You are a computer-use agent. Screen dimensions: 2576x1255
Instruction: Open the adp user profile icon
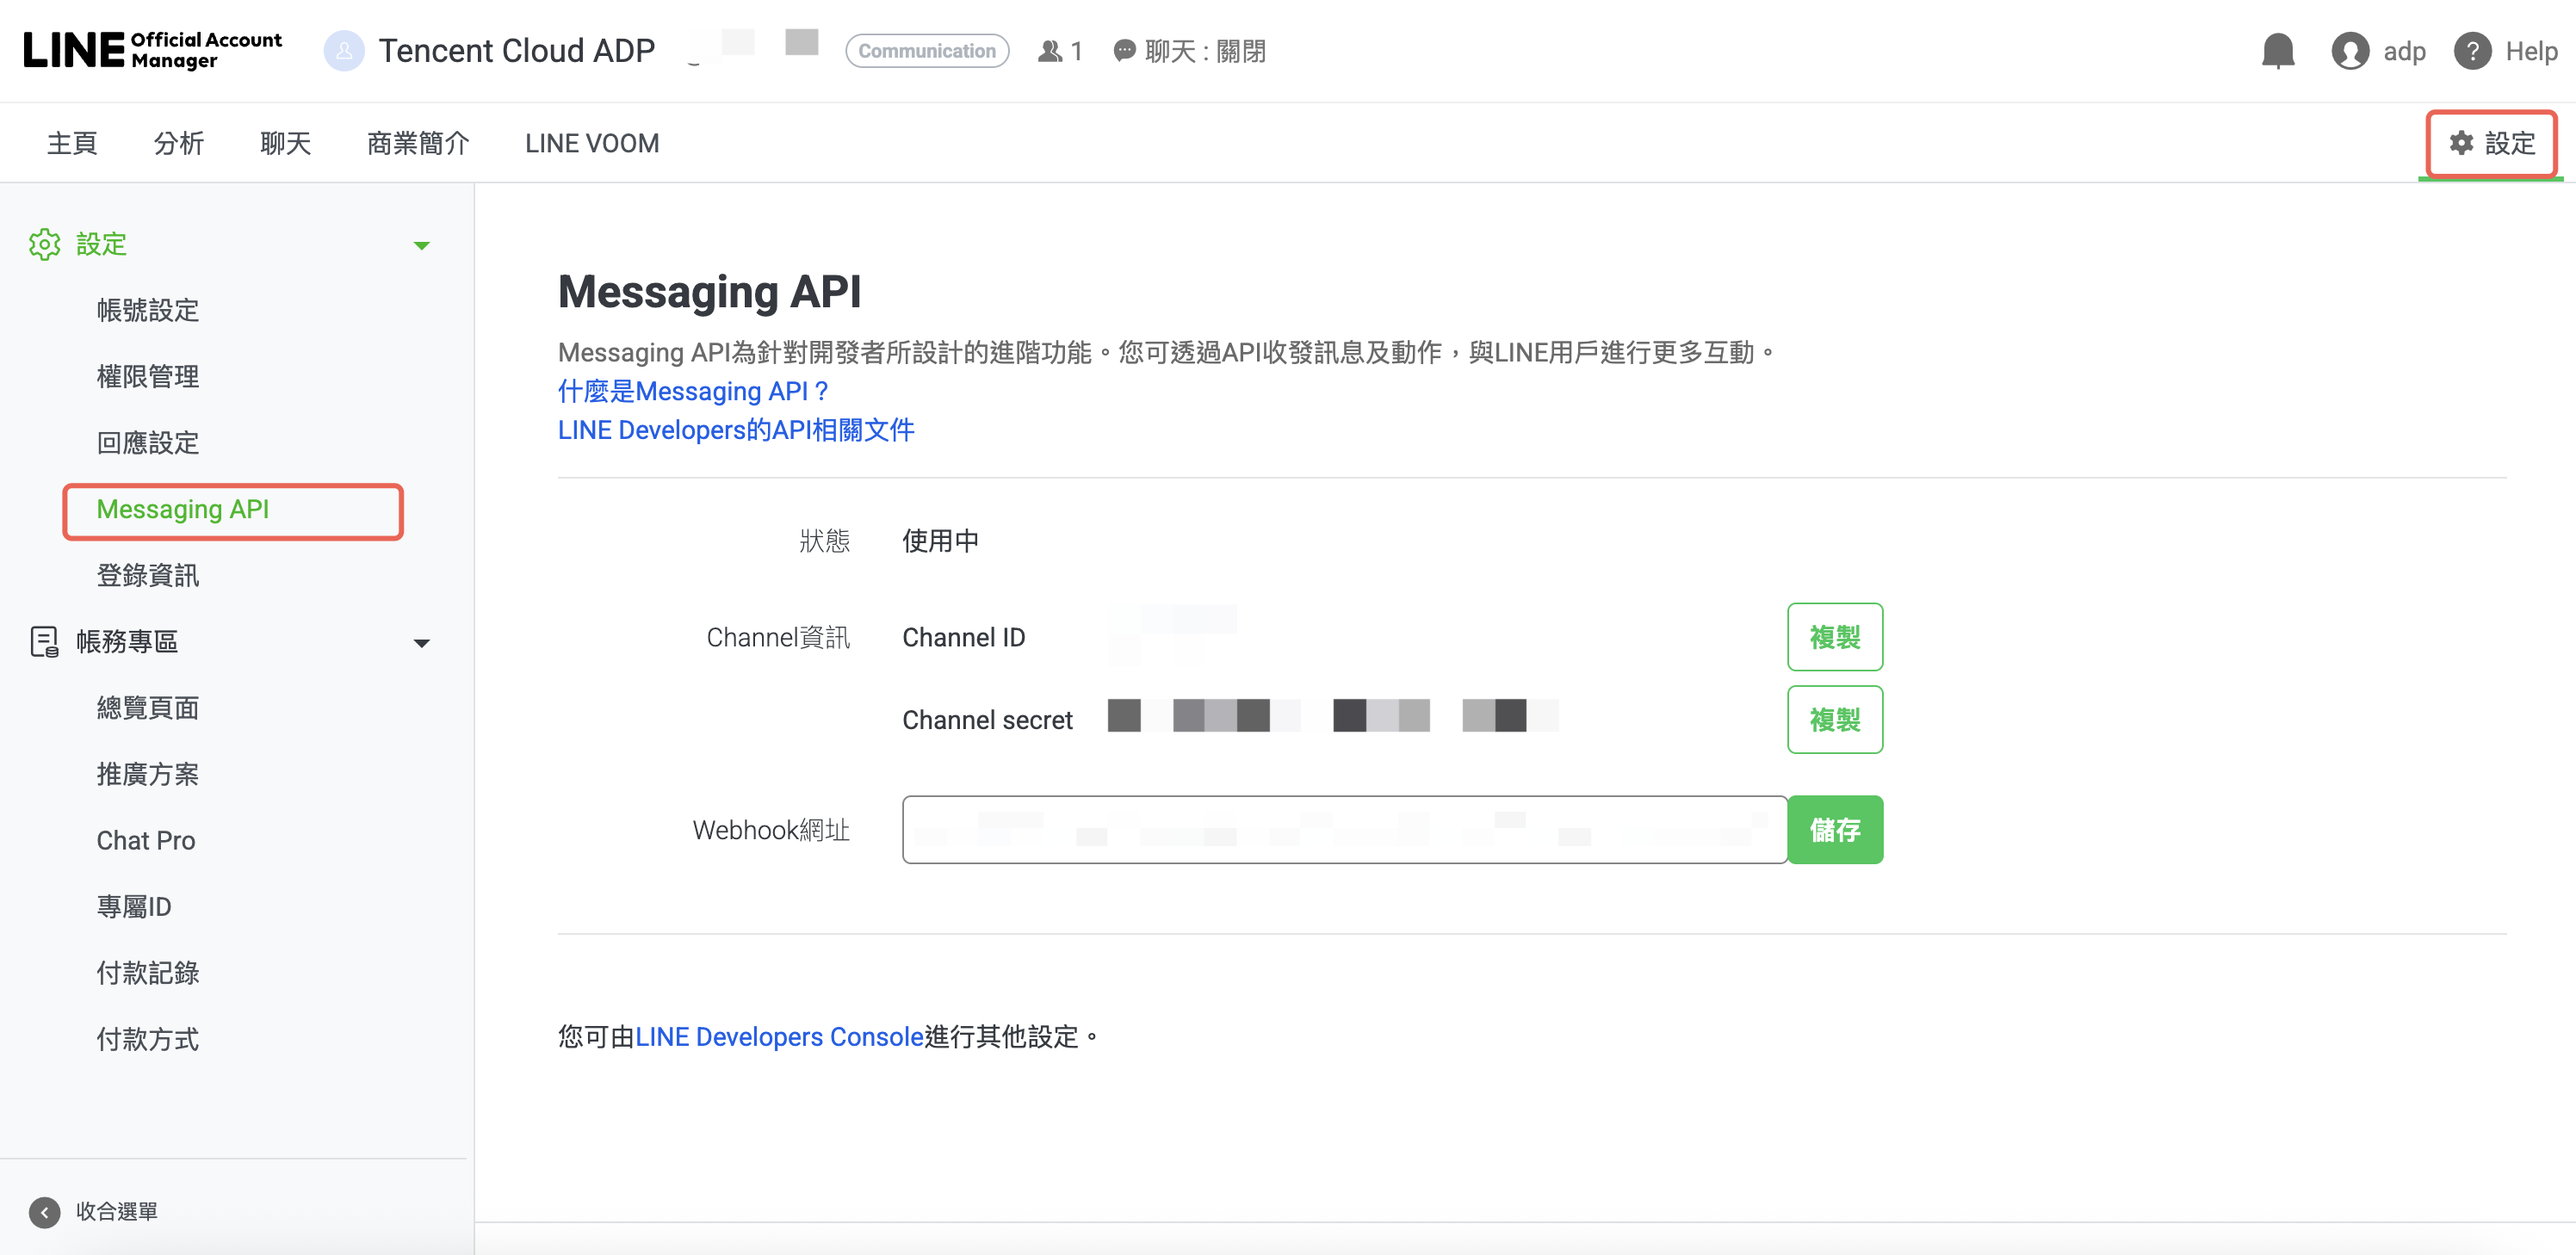click(x=2349, y=51)
